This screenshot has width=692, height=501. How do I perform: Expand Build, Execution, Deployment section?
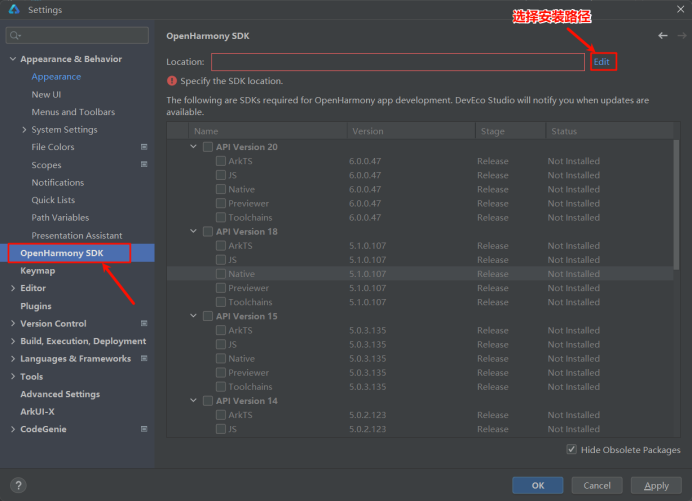[13, 341]
